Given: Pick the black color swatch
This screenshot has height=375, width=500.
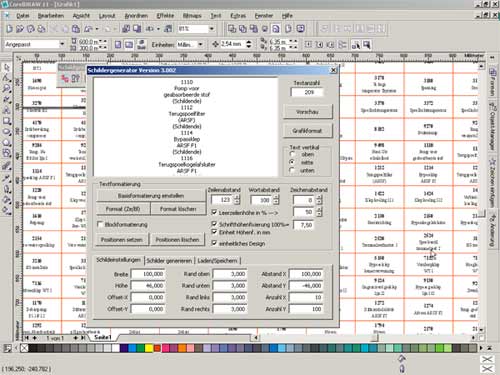Looking at the screenshot, I should [33, 348].
